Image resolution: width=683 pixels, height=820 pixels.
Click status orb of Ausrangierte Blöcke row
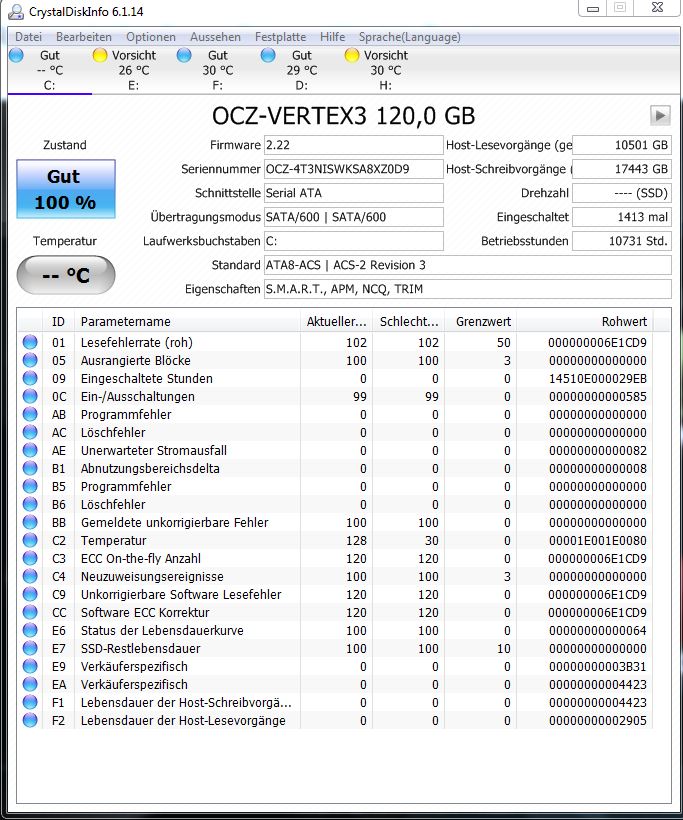click(x=30, y=360)
